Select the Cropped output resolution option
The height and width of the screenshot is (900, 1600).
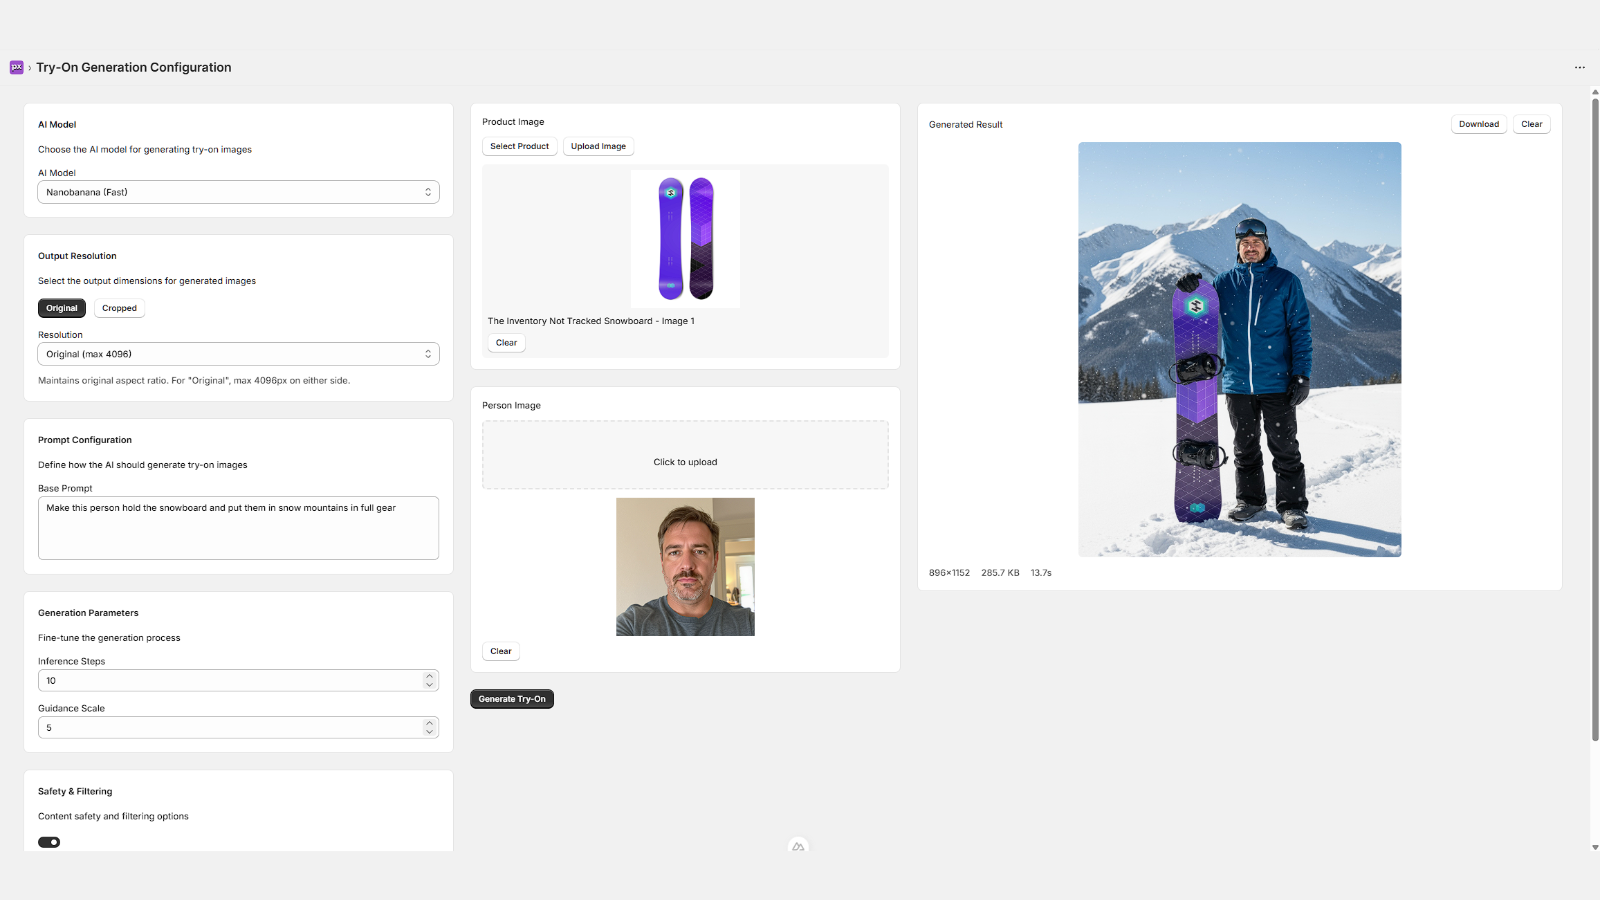[119, 308]
